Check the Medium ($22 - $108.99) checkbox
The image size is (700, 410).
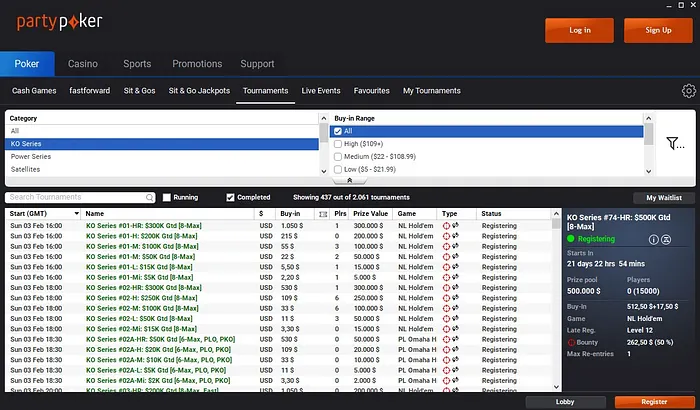[x=338, y=157]
